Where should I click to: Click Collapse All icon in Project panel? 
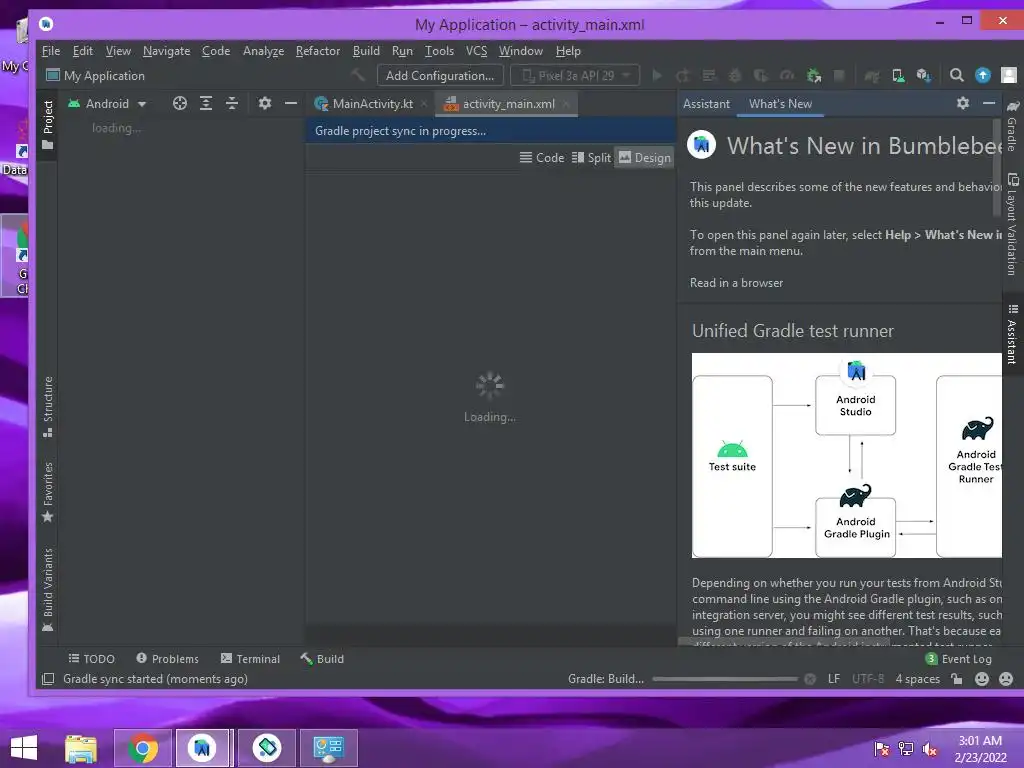coord(232,103)
